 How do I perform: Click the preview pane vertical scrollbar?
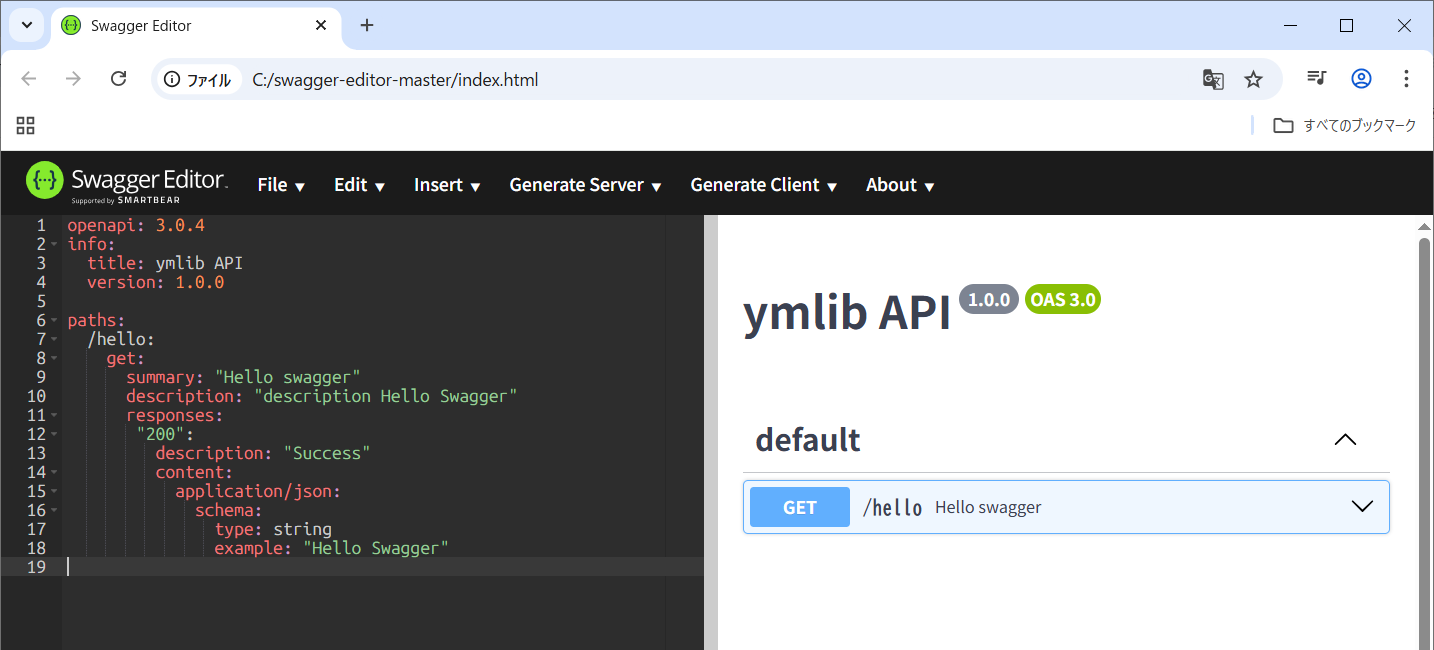tap(1425, 440)
